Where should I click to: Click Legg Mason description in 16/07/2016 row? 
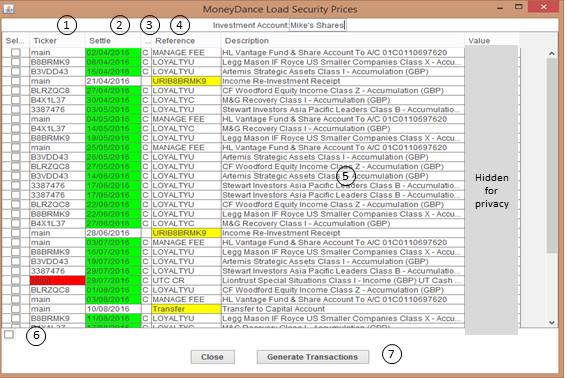[x=343, y=252]
